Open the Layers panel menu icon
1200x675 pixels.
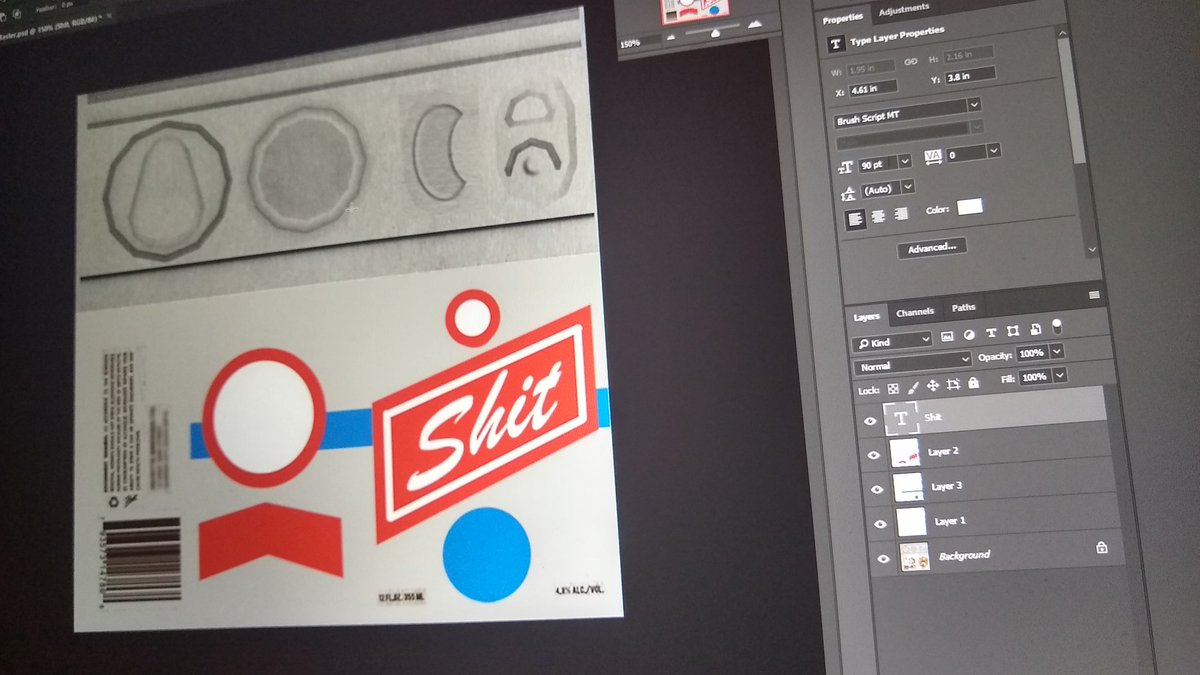click(1094, 294)
